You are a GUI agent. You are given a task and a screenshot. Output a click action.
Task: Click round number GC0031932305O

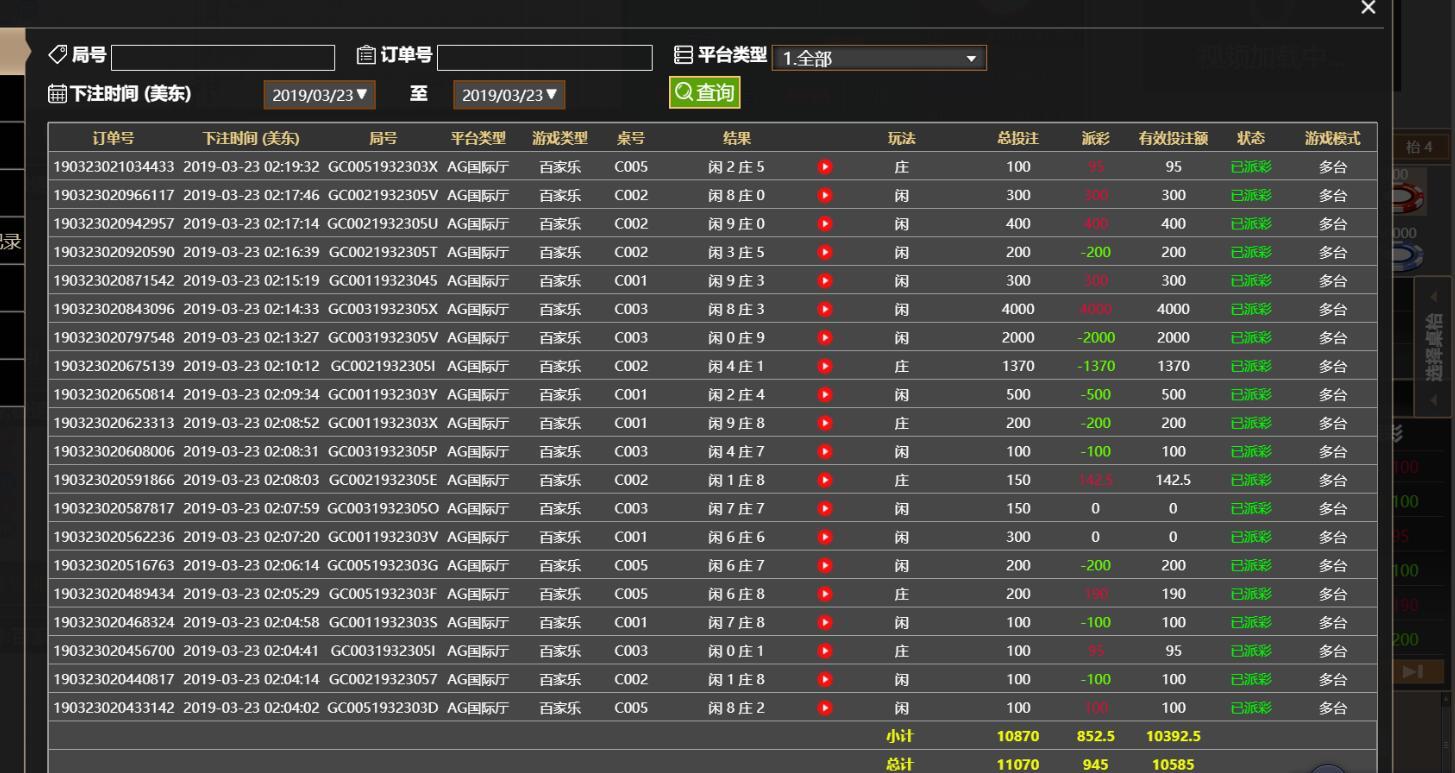click(x=383, y=509)
